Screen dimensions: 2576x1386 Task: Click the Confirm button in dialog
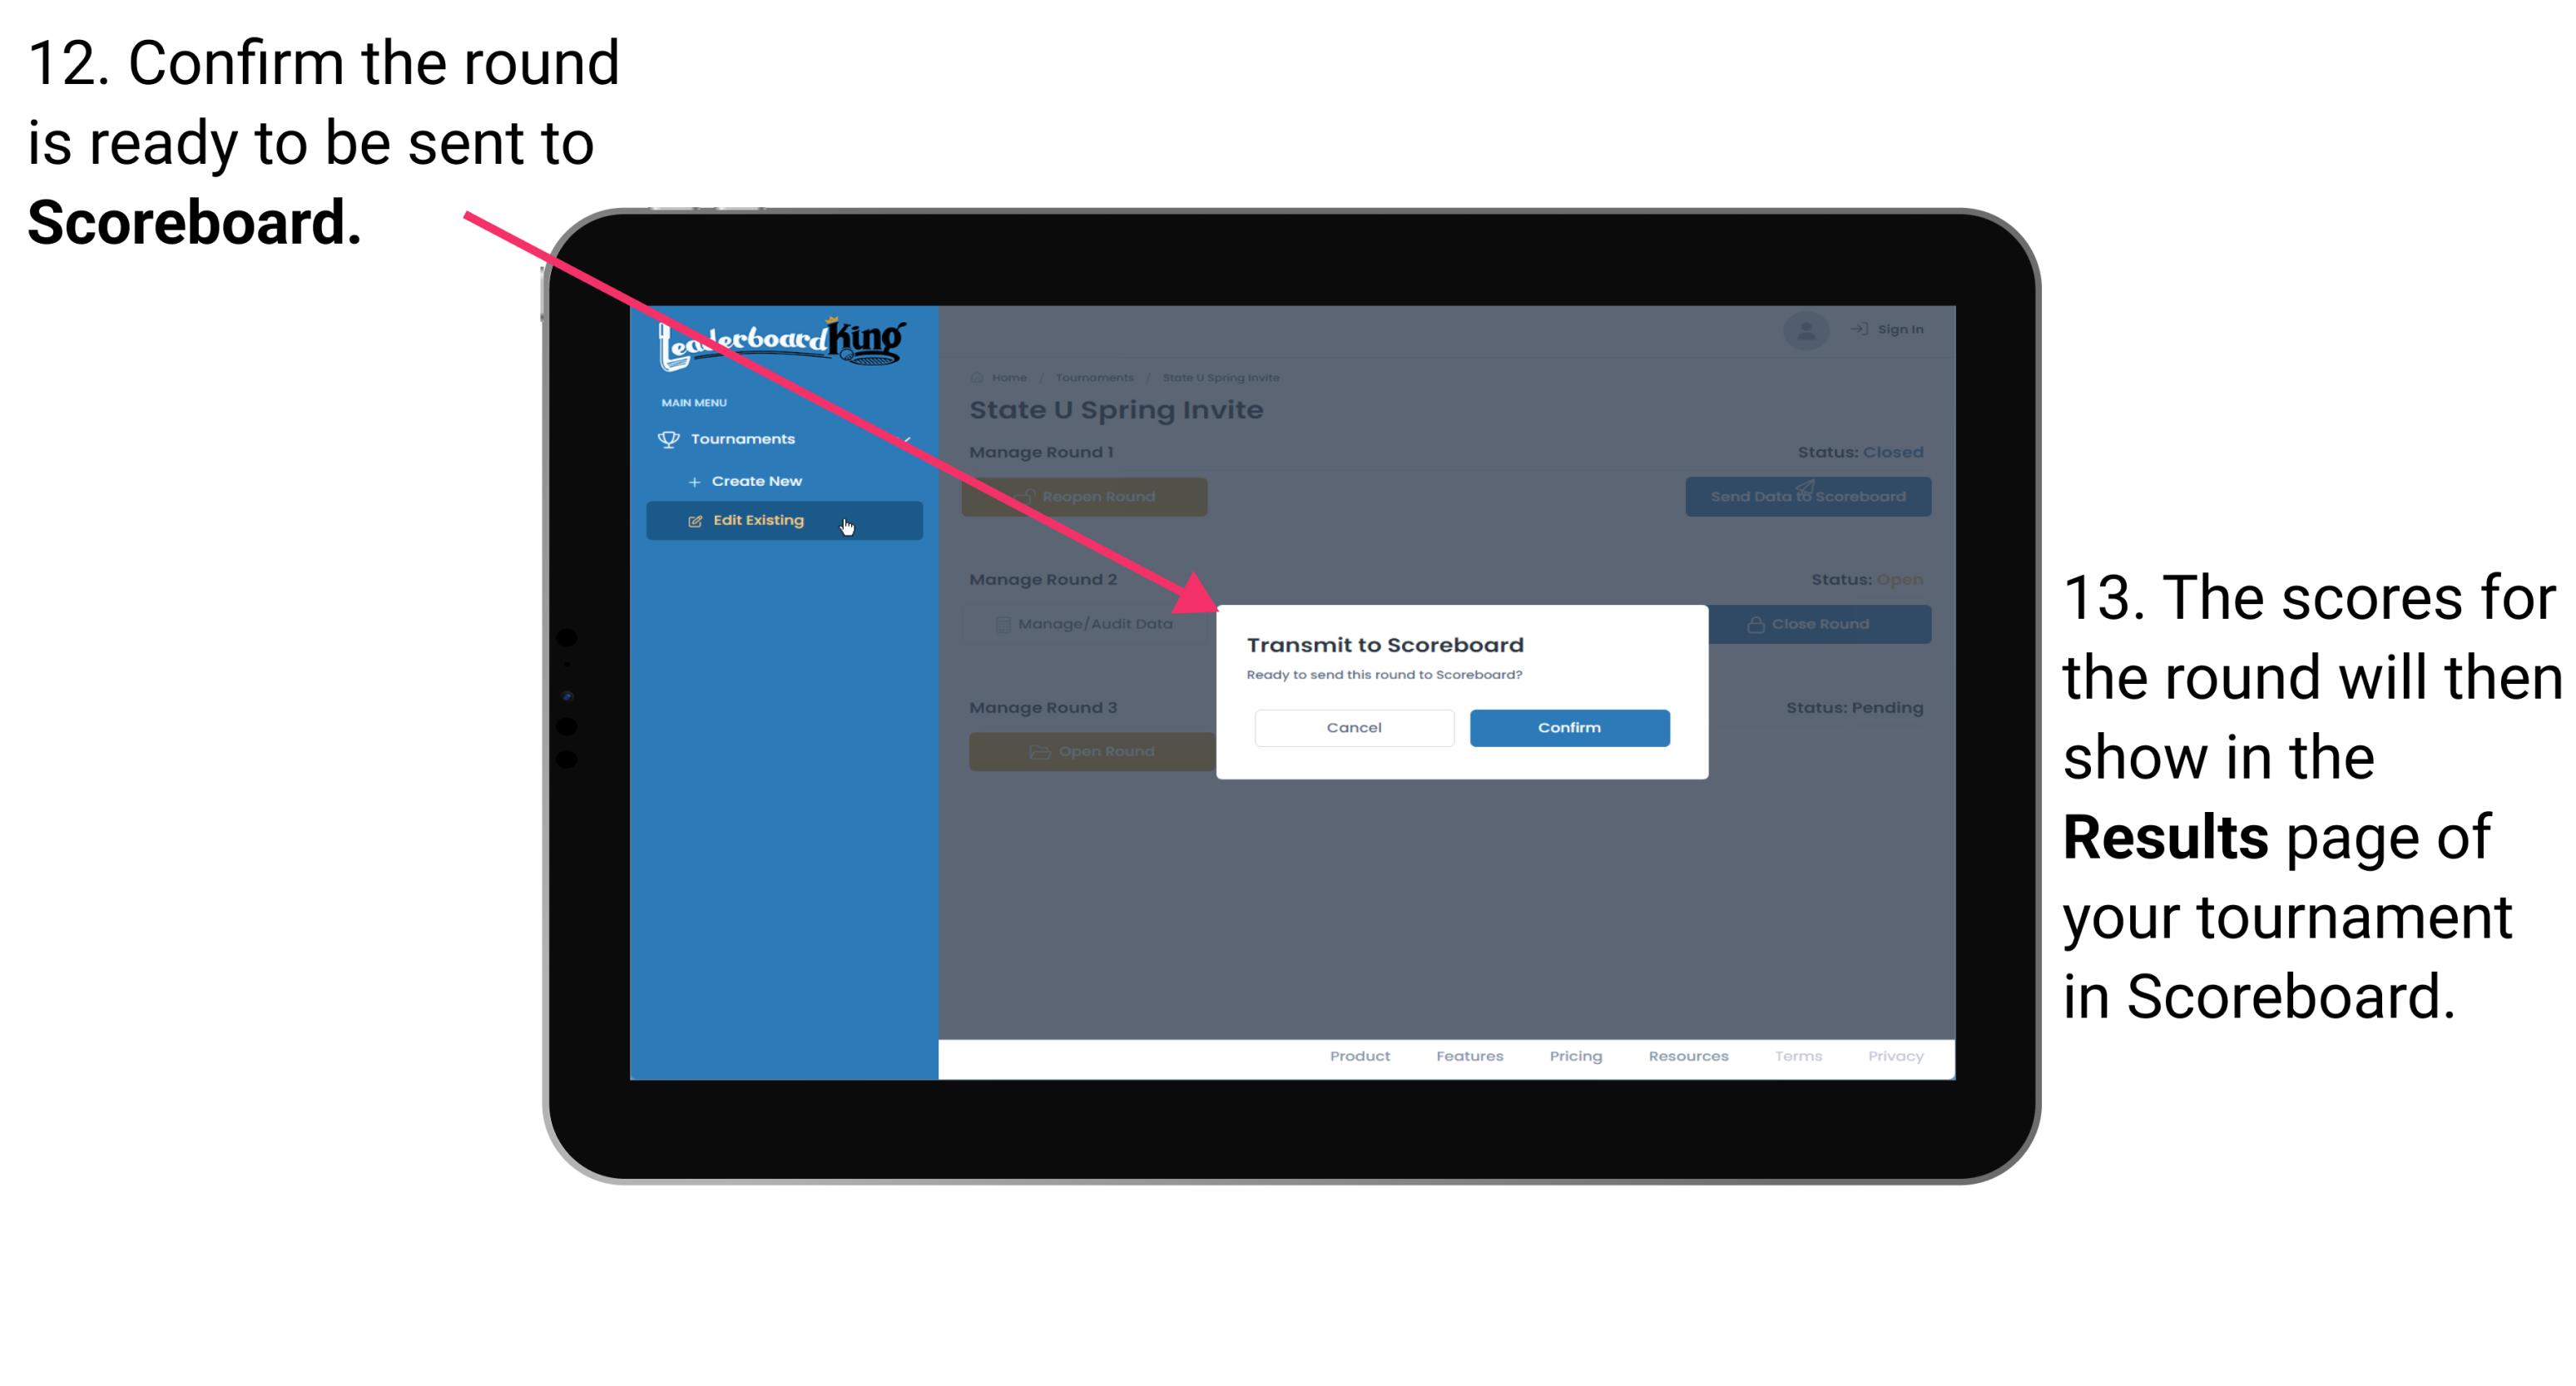1565,727
